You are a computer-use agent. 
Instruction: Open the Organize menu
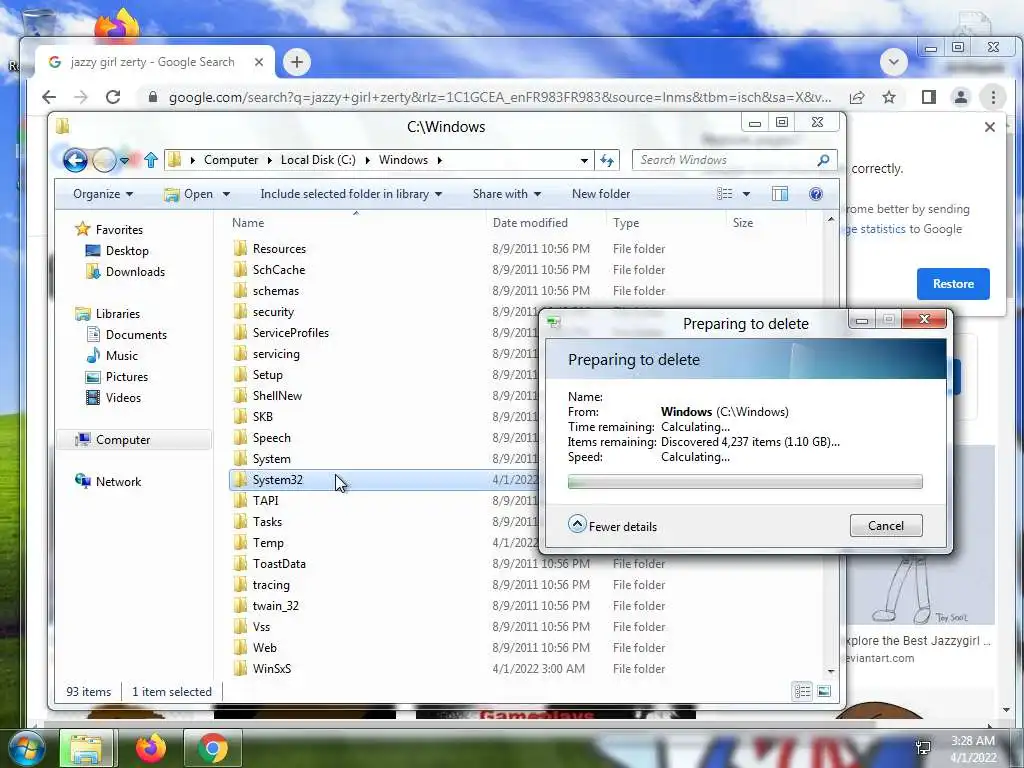click(x=103, y=194)
